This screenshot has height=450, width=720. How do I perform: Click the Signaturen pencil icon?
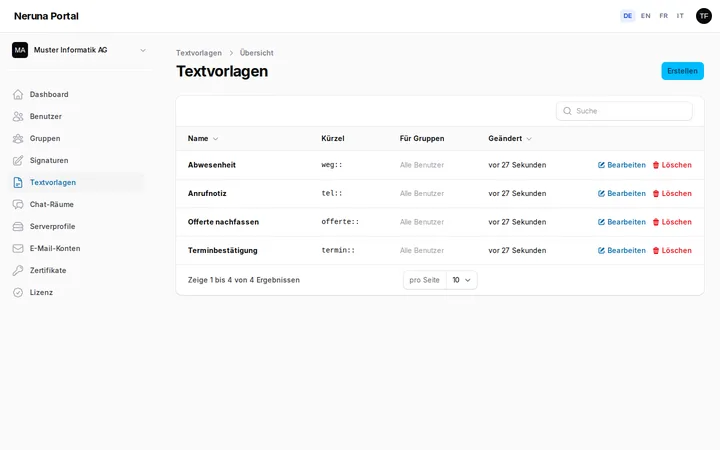point(18,161)
